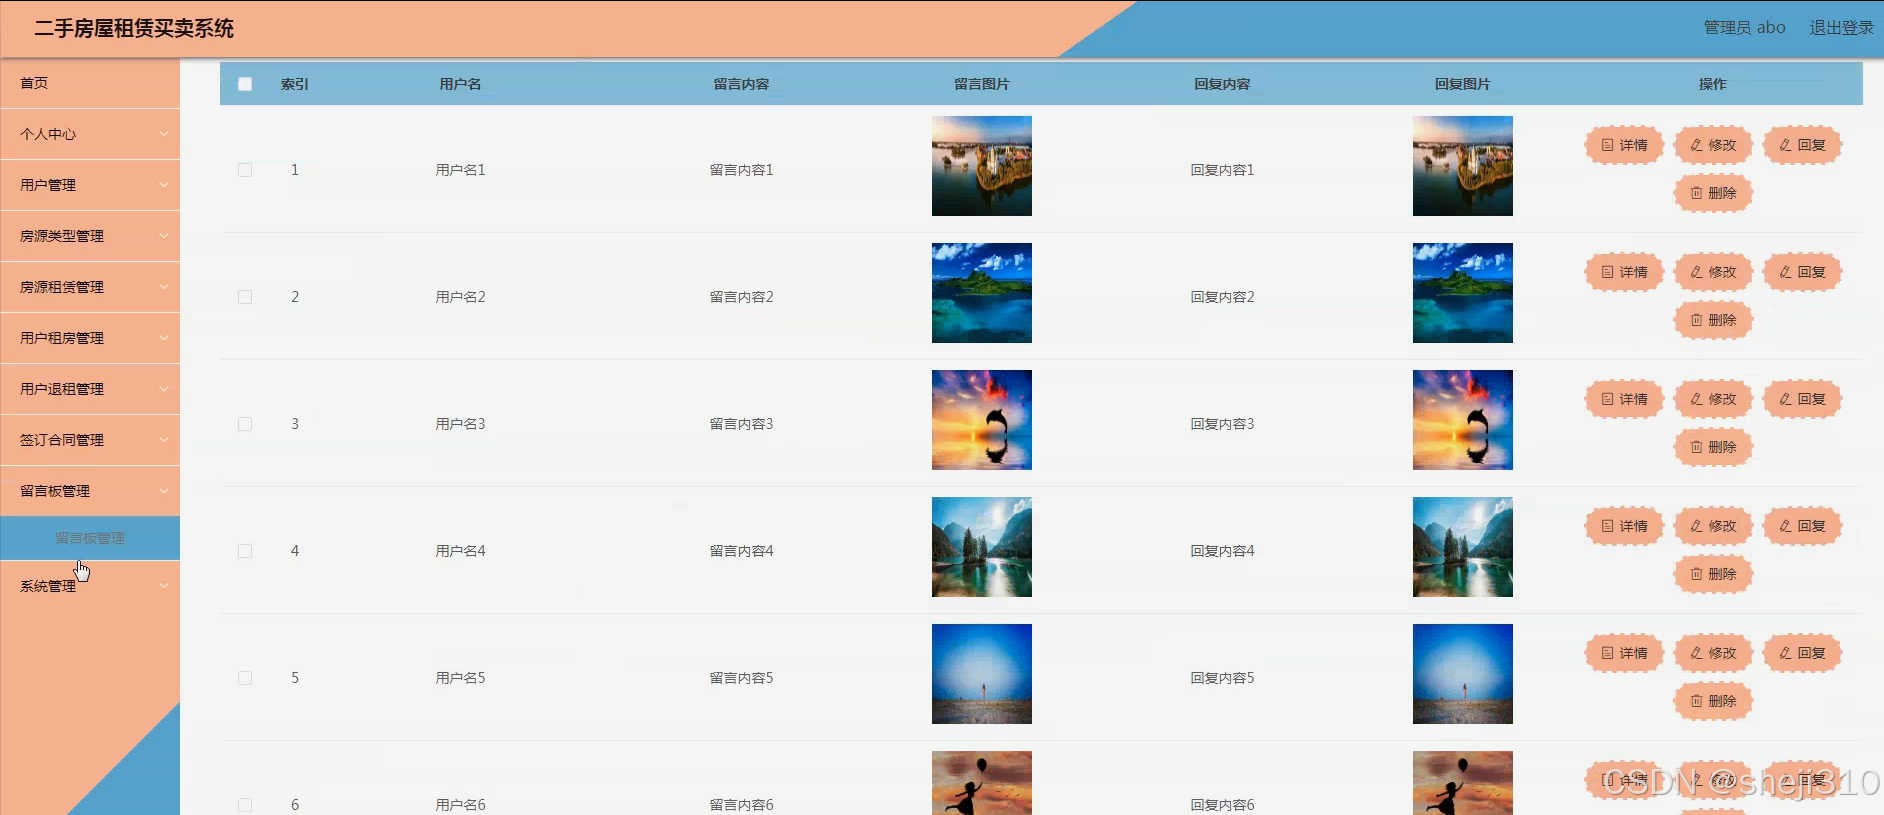
Task: Select the checkbox of row 6
Action: [245, 805]
